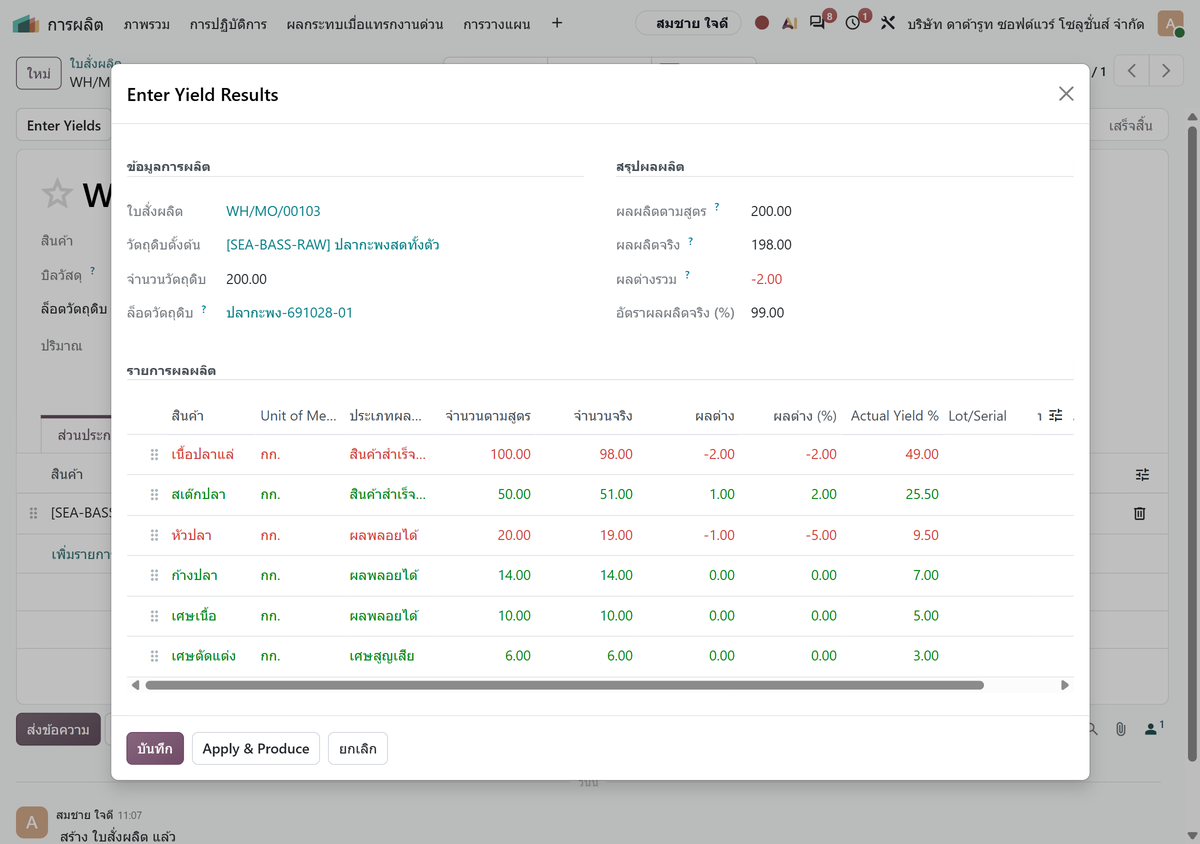Viewport: 1200px width, 844px height.
Task: Click drag handle of เศษเนื้อ row
Action: pos(154,616)
